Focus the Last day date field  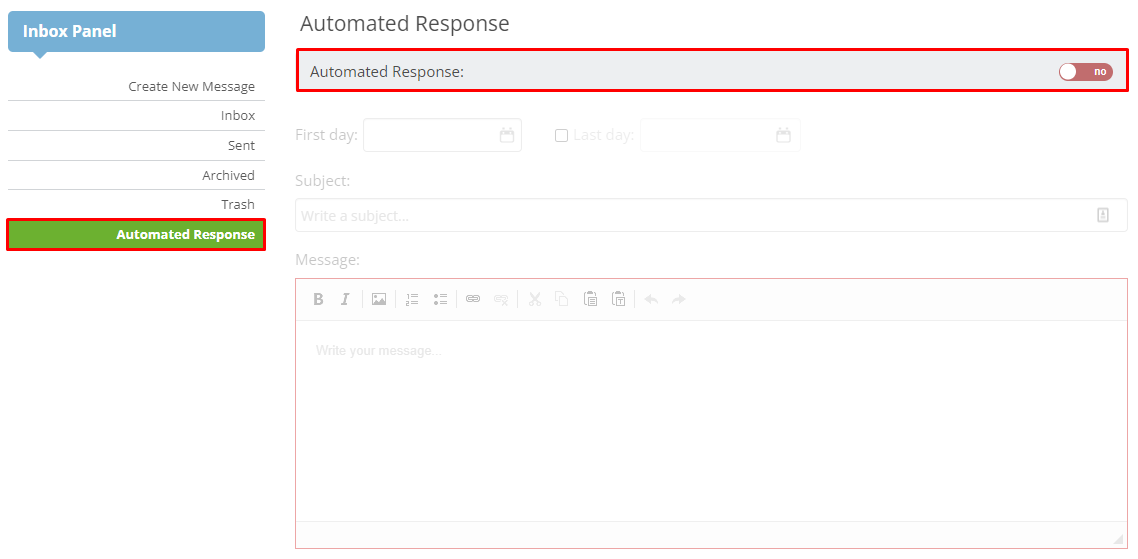click(x=720, y=135)
